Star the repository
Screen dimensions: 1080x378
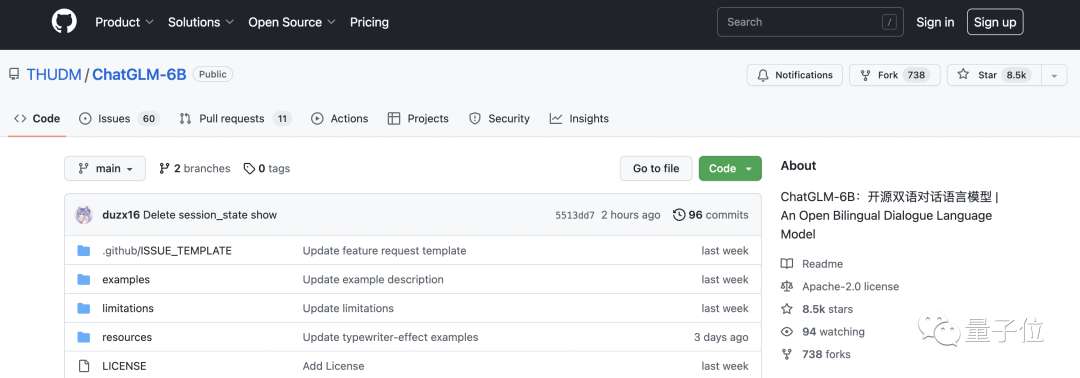click(995, 75)
